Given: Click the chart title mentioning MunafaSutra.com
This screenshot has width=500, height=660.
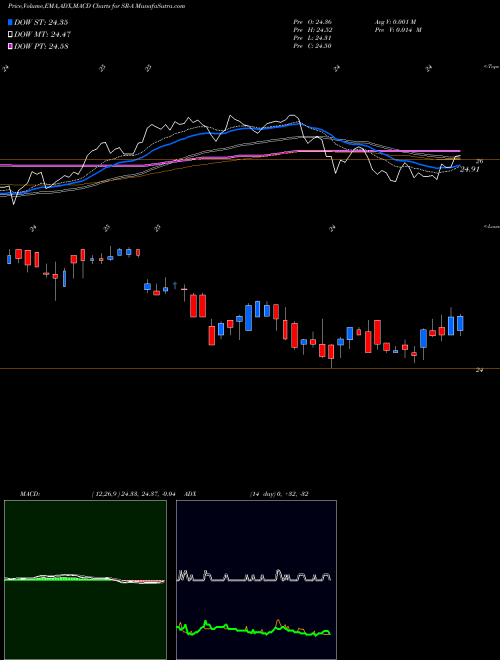Looking at the screenshot, I should click(x=96, y=6).
